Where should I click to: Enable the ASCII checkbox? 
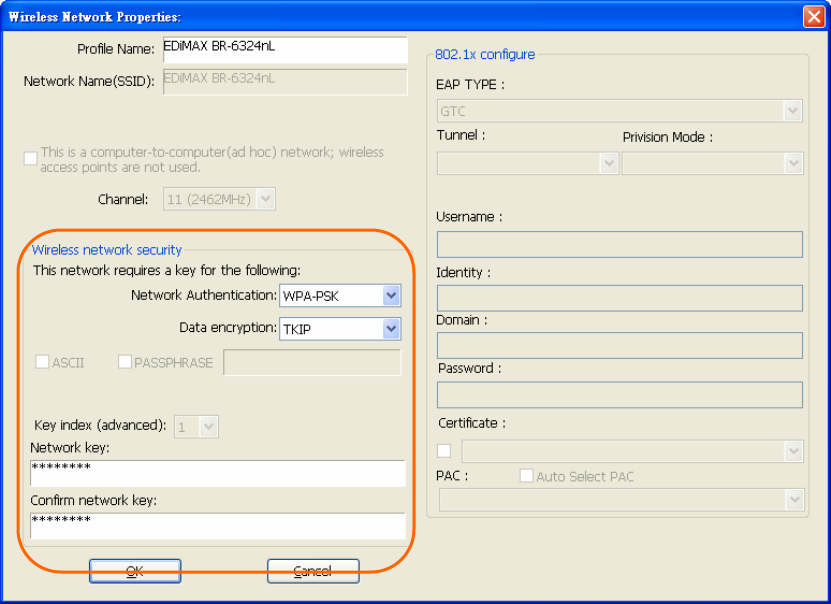point(42,362)
